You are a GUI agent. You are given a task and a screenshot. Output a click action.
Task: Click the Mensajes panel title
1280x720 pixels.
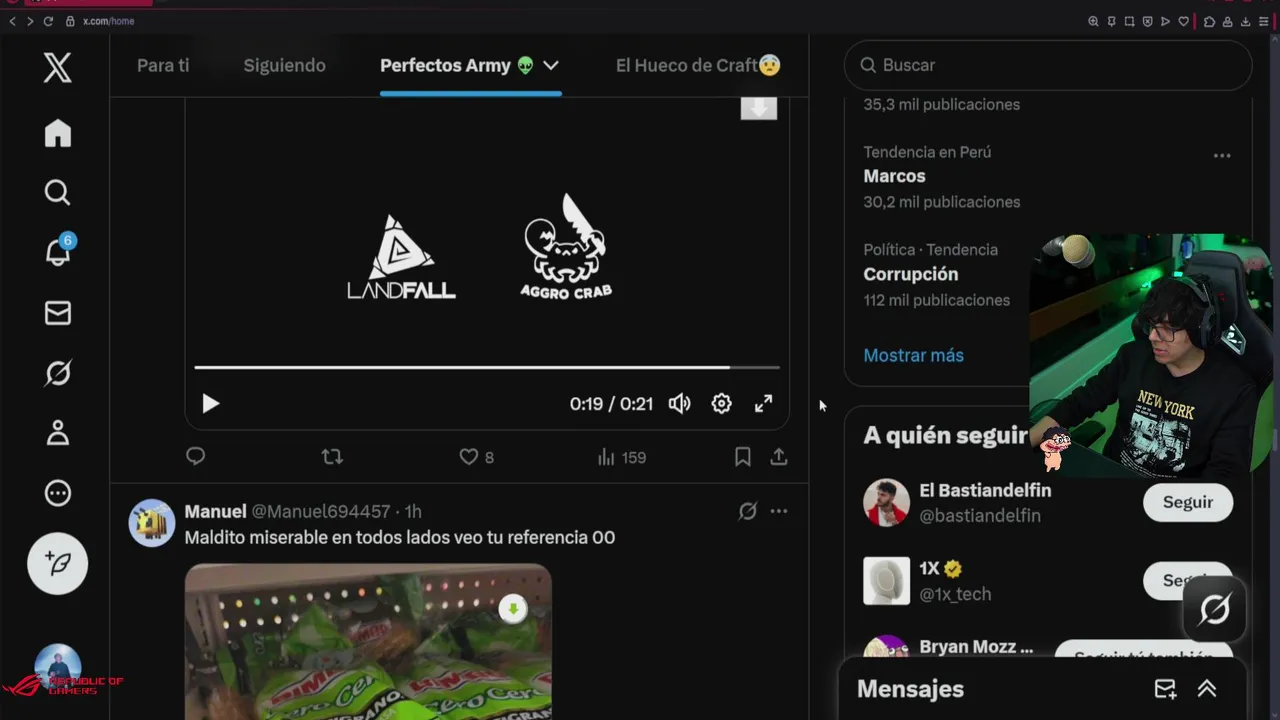pyautogui.click(x=910, y=689)
